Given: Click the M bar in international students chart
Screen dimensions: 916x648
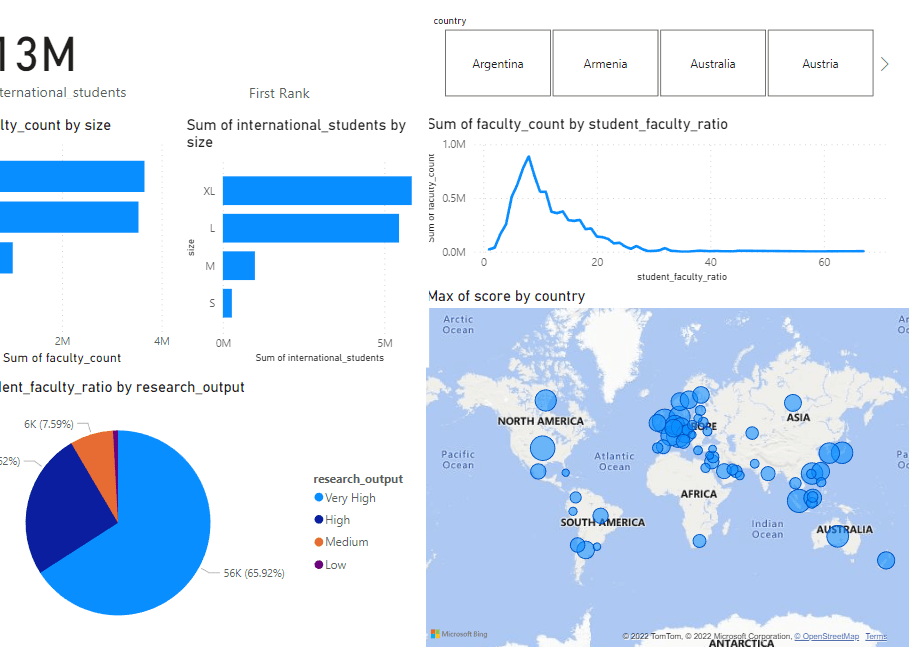Looking at the screenshot, I should pos(239,266).
